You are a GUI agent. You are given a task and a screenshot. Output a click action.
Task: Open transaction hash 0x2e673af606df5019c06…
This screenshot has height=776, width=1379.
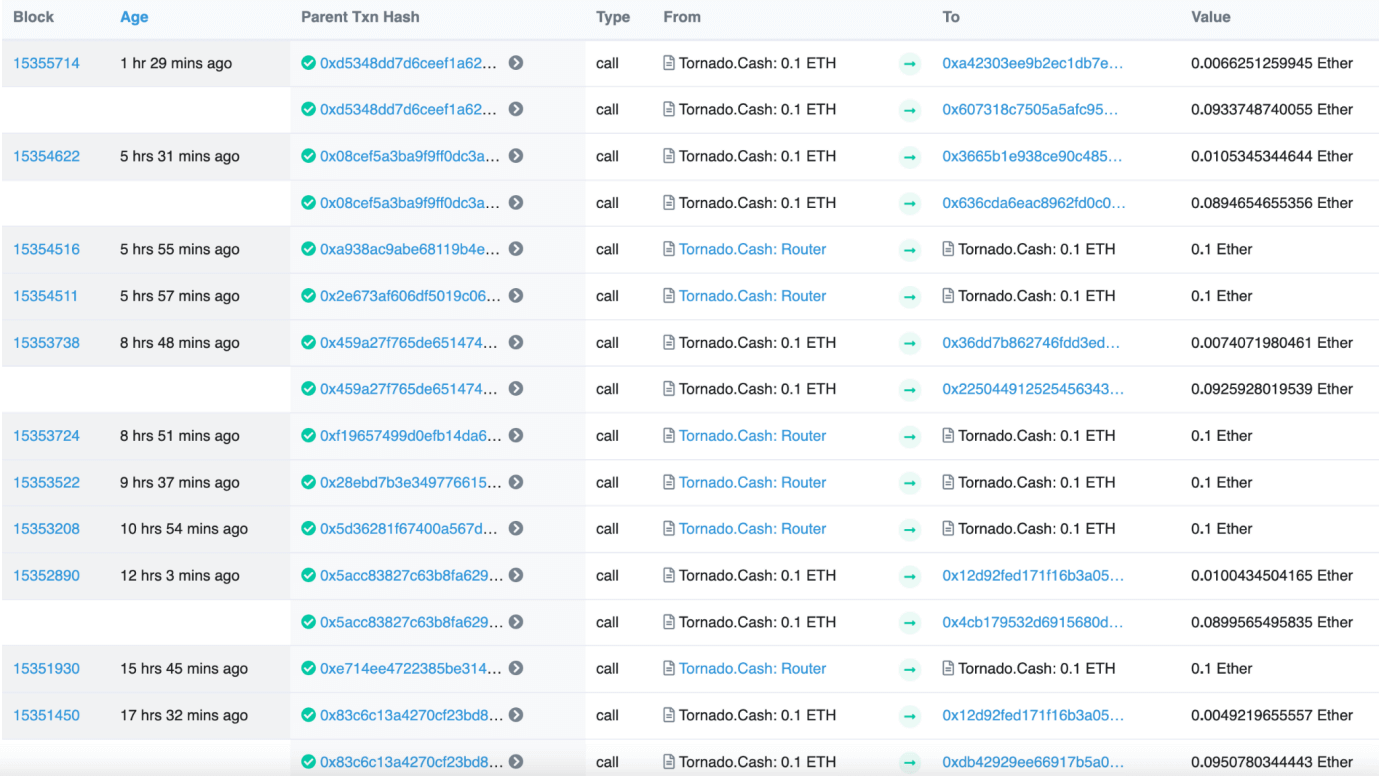pos(410,296)
